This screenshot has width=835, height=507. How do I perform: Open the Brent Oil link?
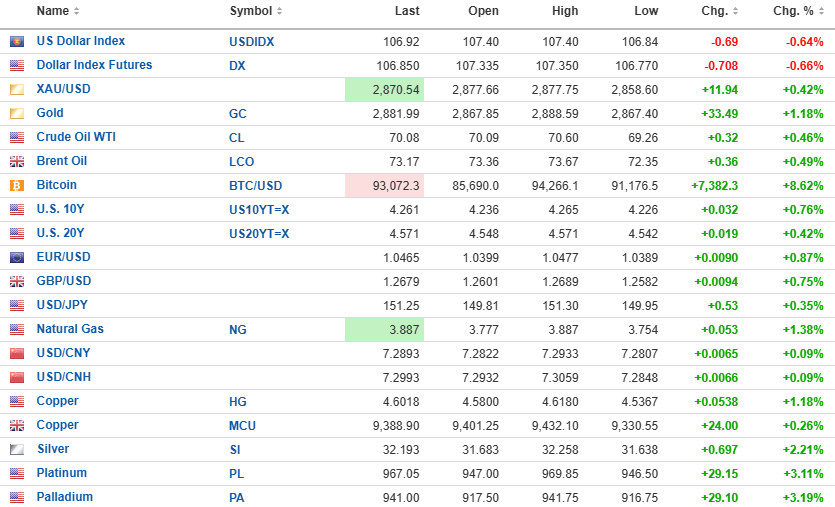(62, 161)
